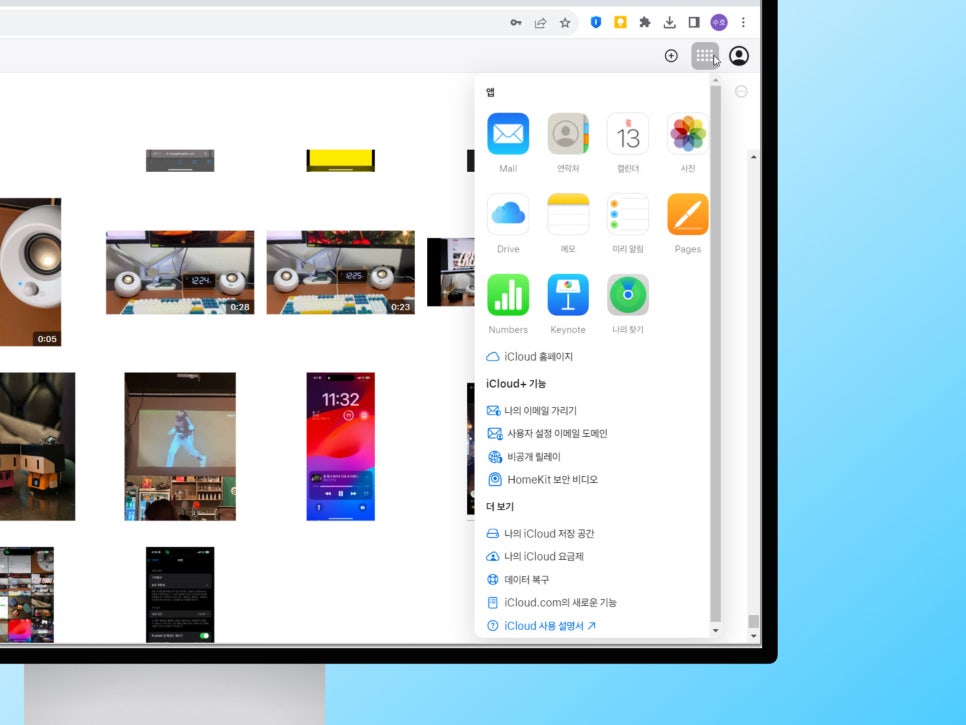Toggle the browser side panel icon
966x725 pixels.
(694, 23)
